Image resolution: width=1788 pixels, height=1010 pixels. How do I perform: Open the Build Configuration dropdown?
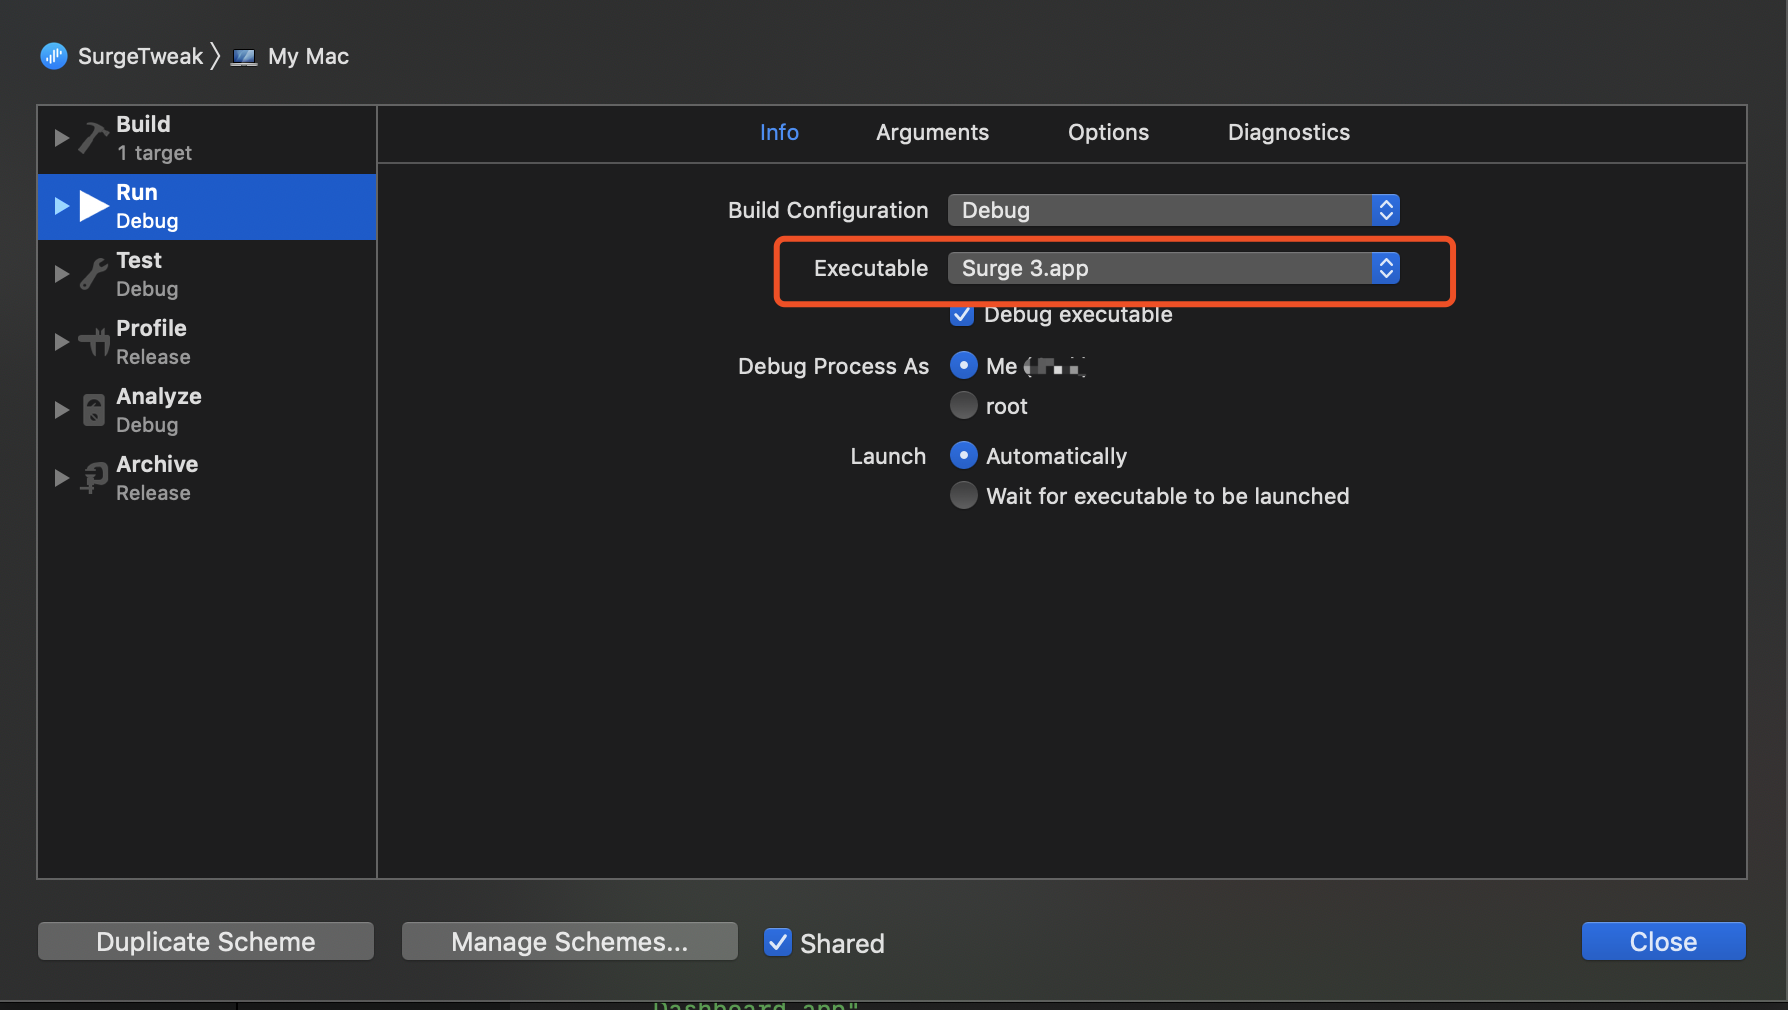(x=1173, y=210)
